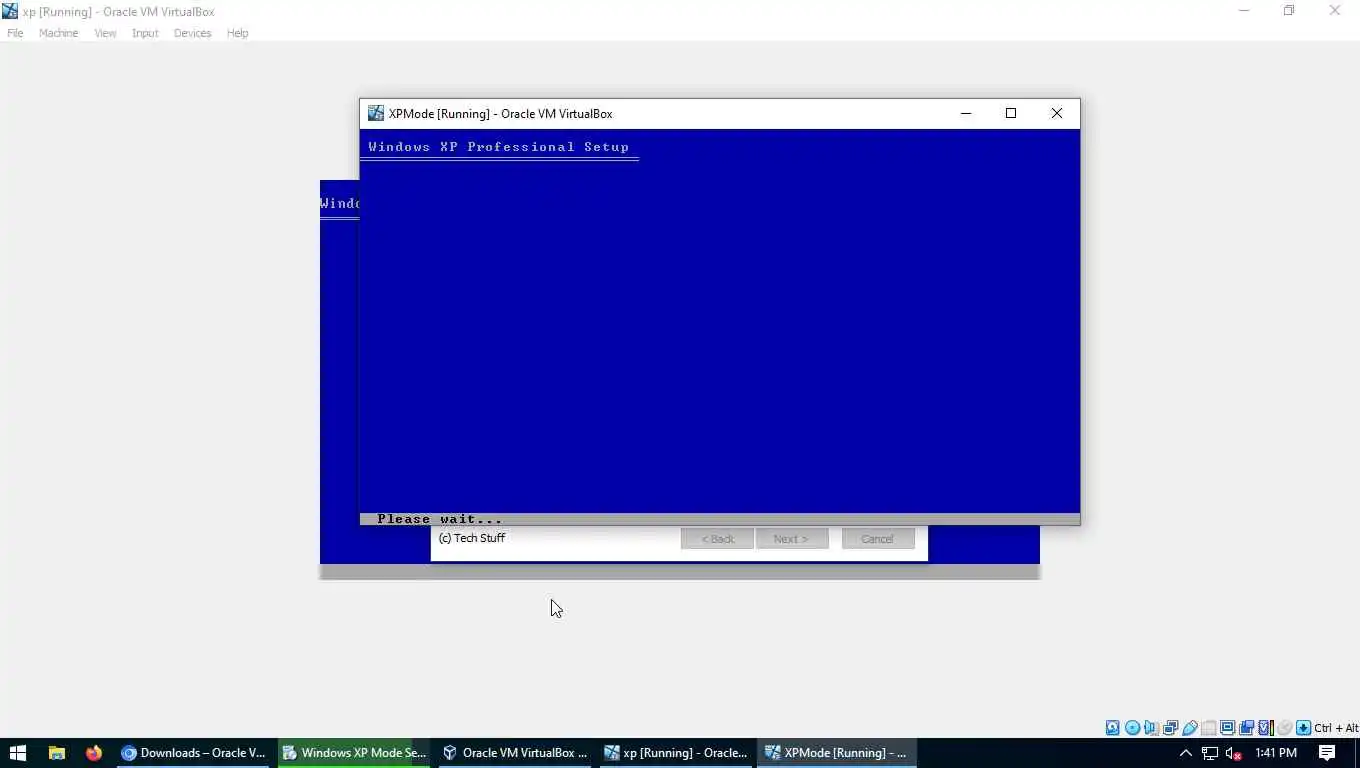Click the display settings status icon
This screenshot has height=768, width=1360.
coord(1227,728)
